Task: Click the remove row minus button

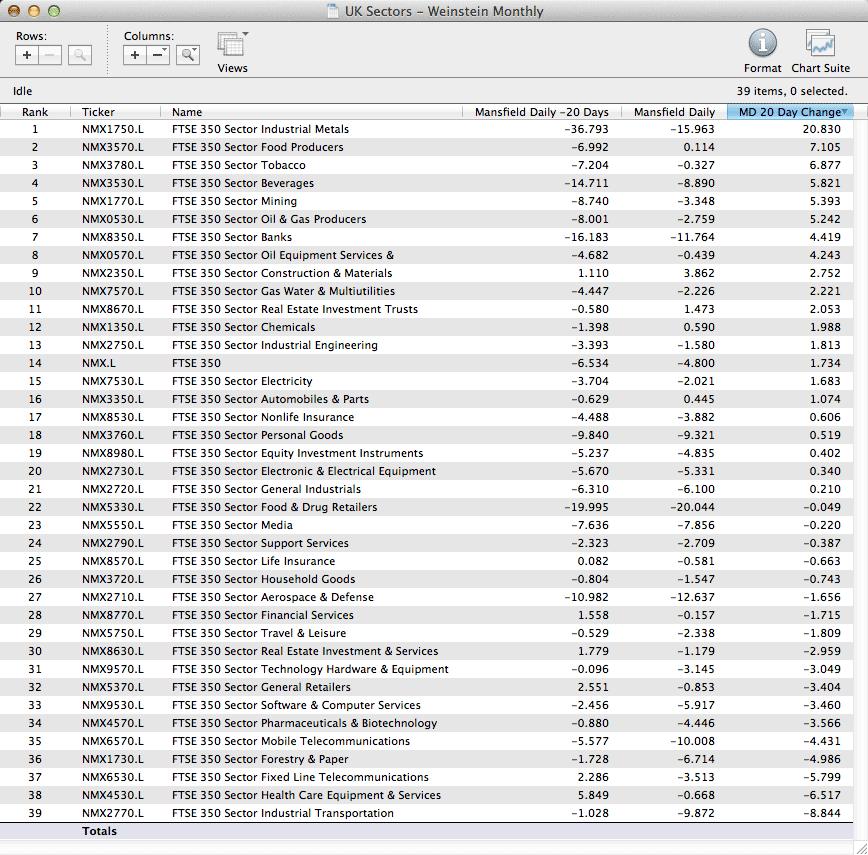Action: pos(50,56)
